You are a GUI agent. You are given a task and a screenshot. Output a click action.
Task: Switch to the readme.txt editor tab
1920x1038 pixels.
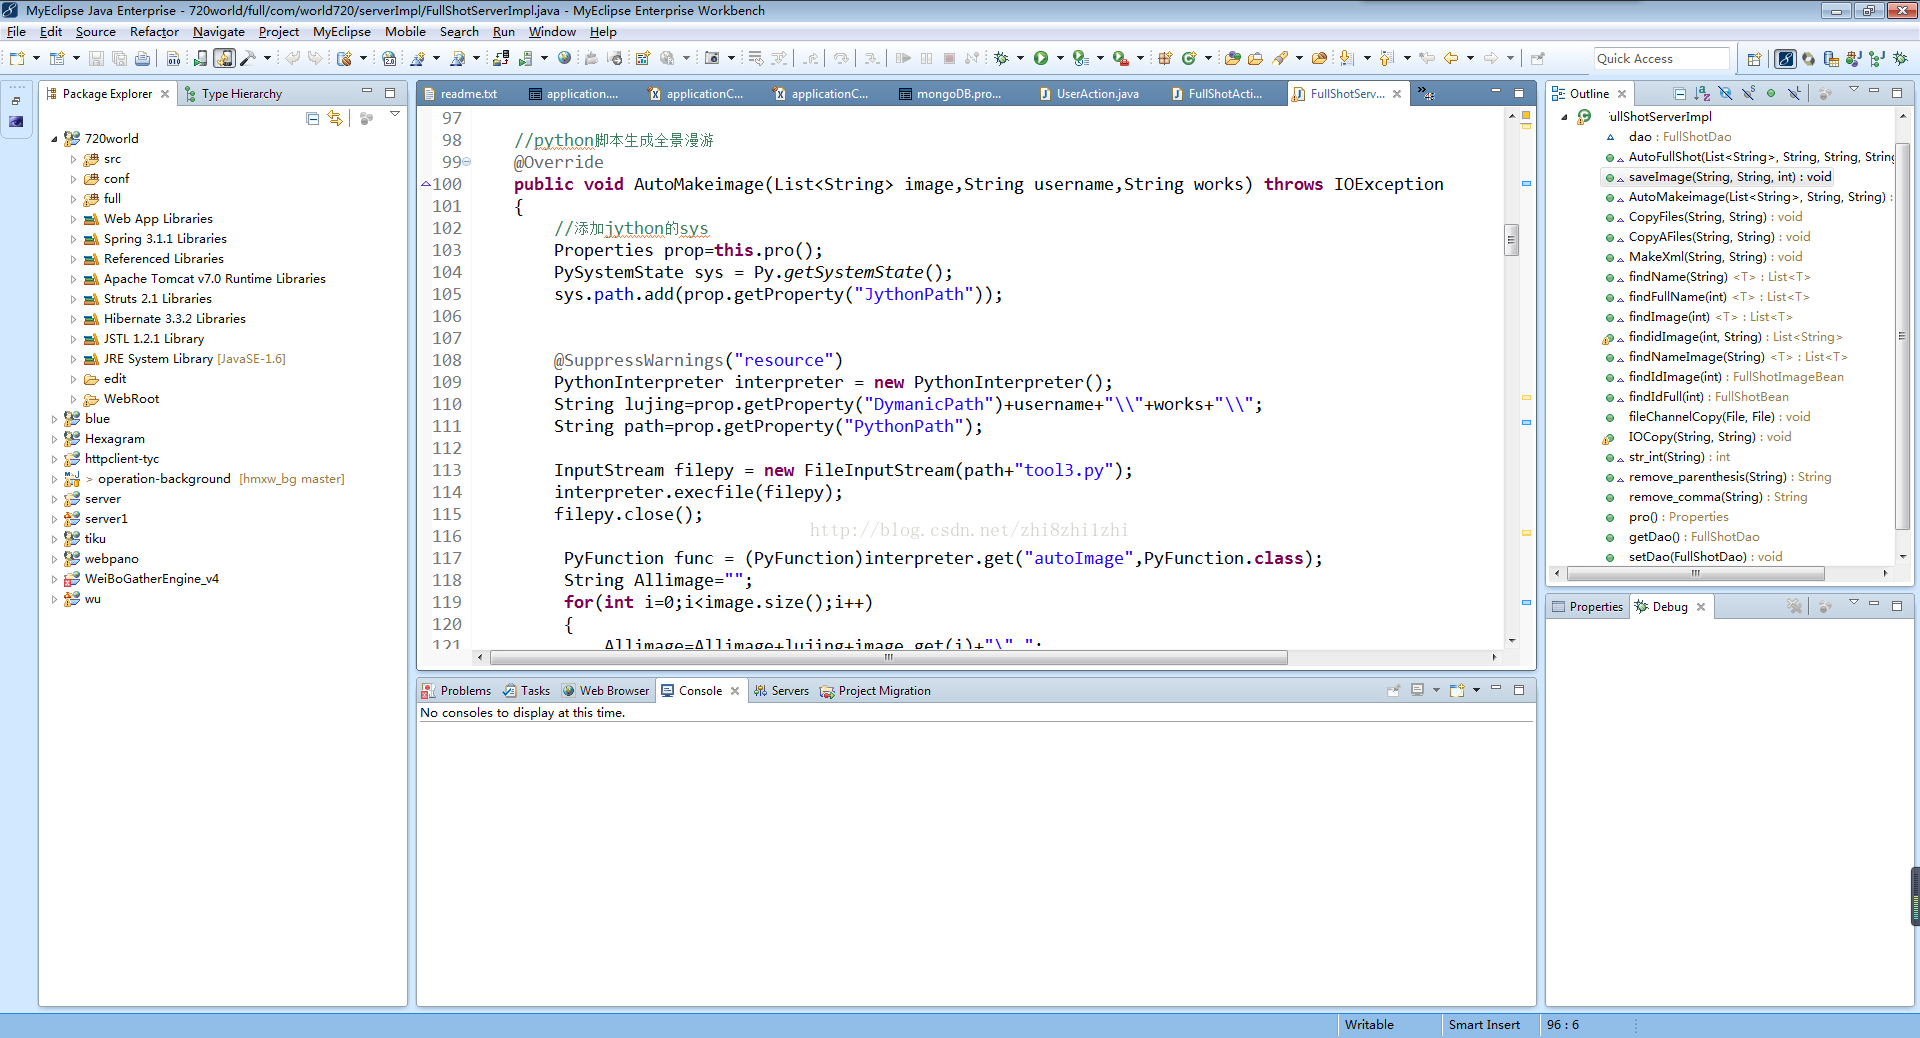pos(461,93)
